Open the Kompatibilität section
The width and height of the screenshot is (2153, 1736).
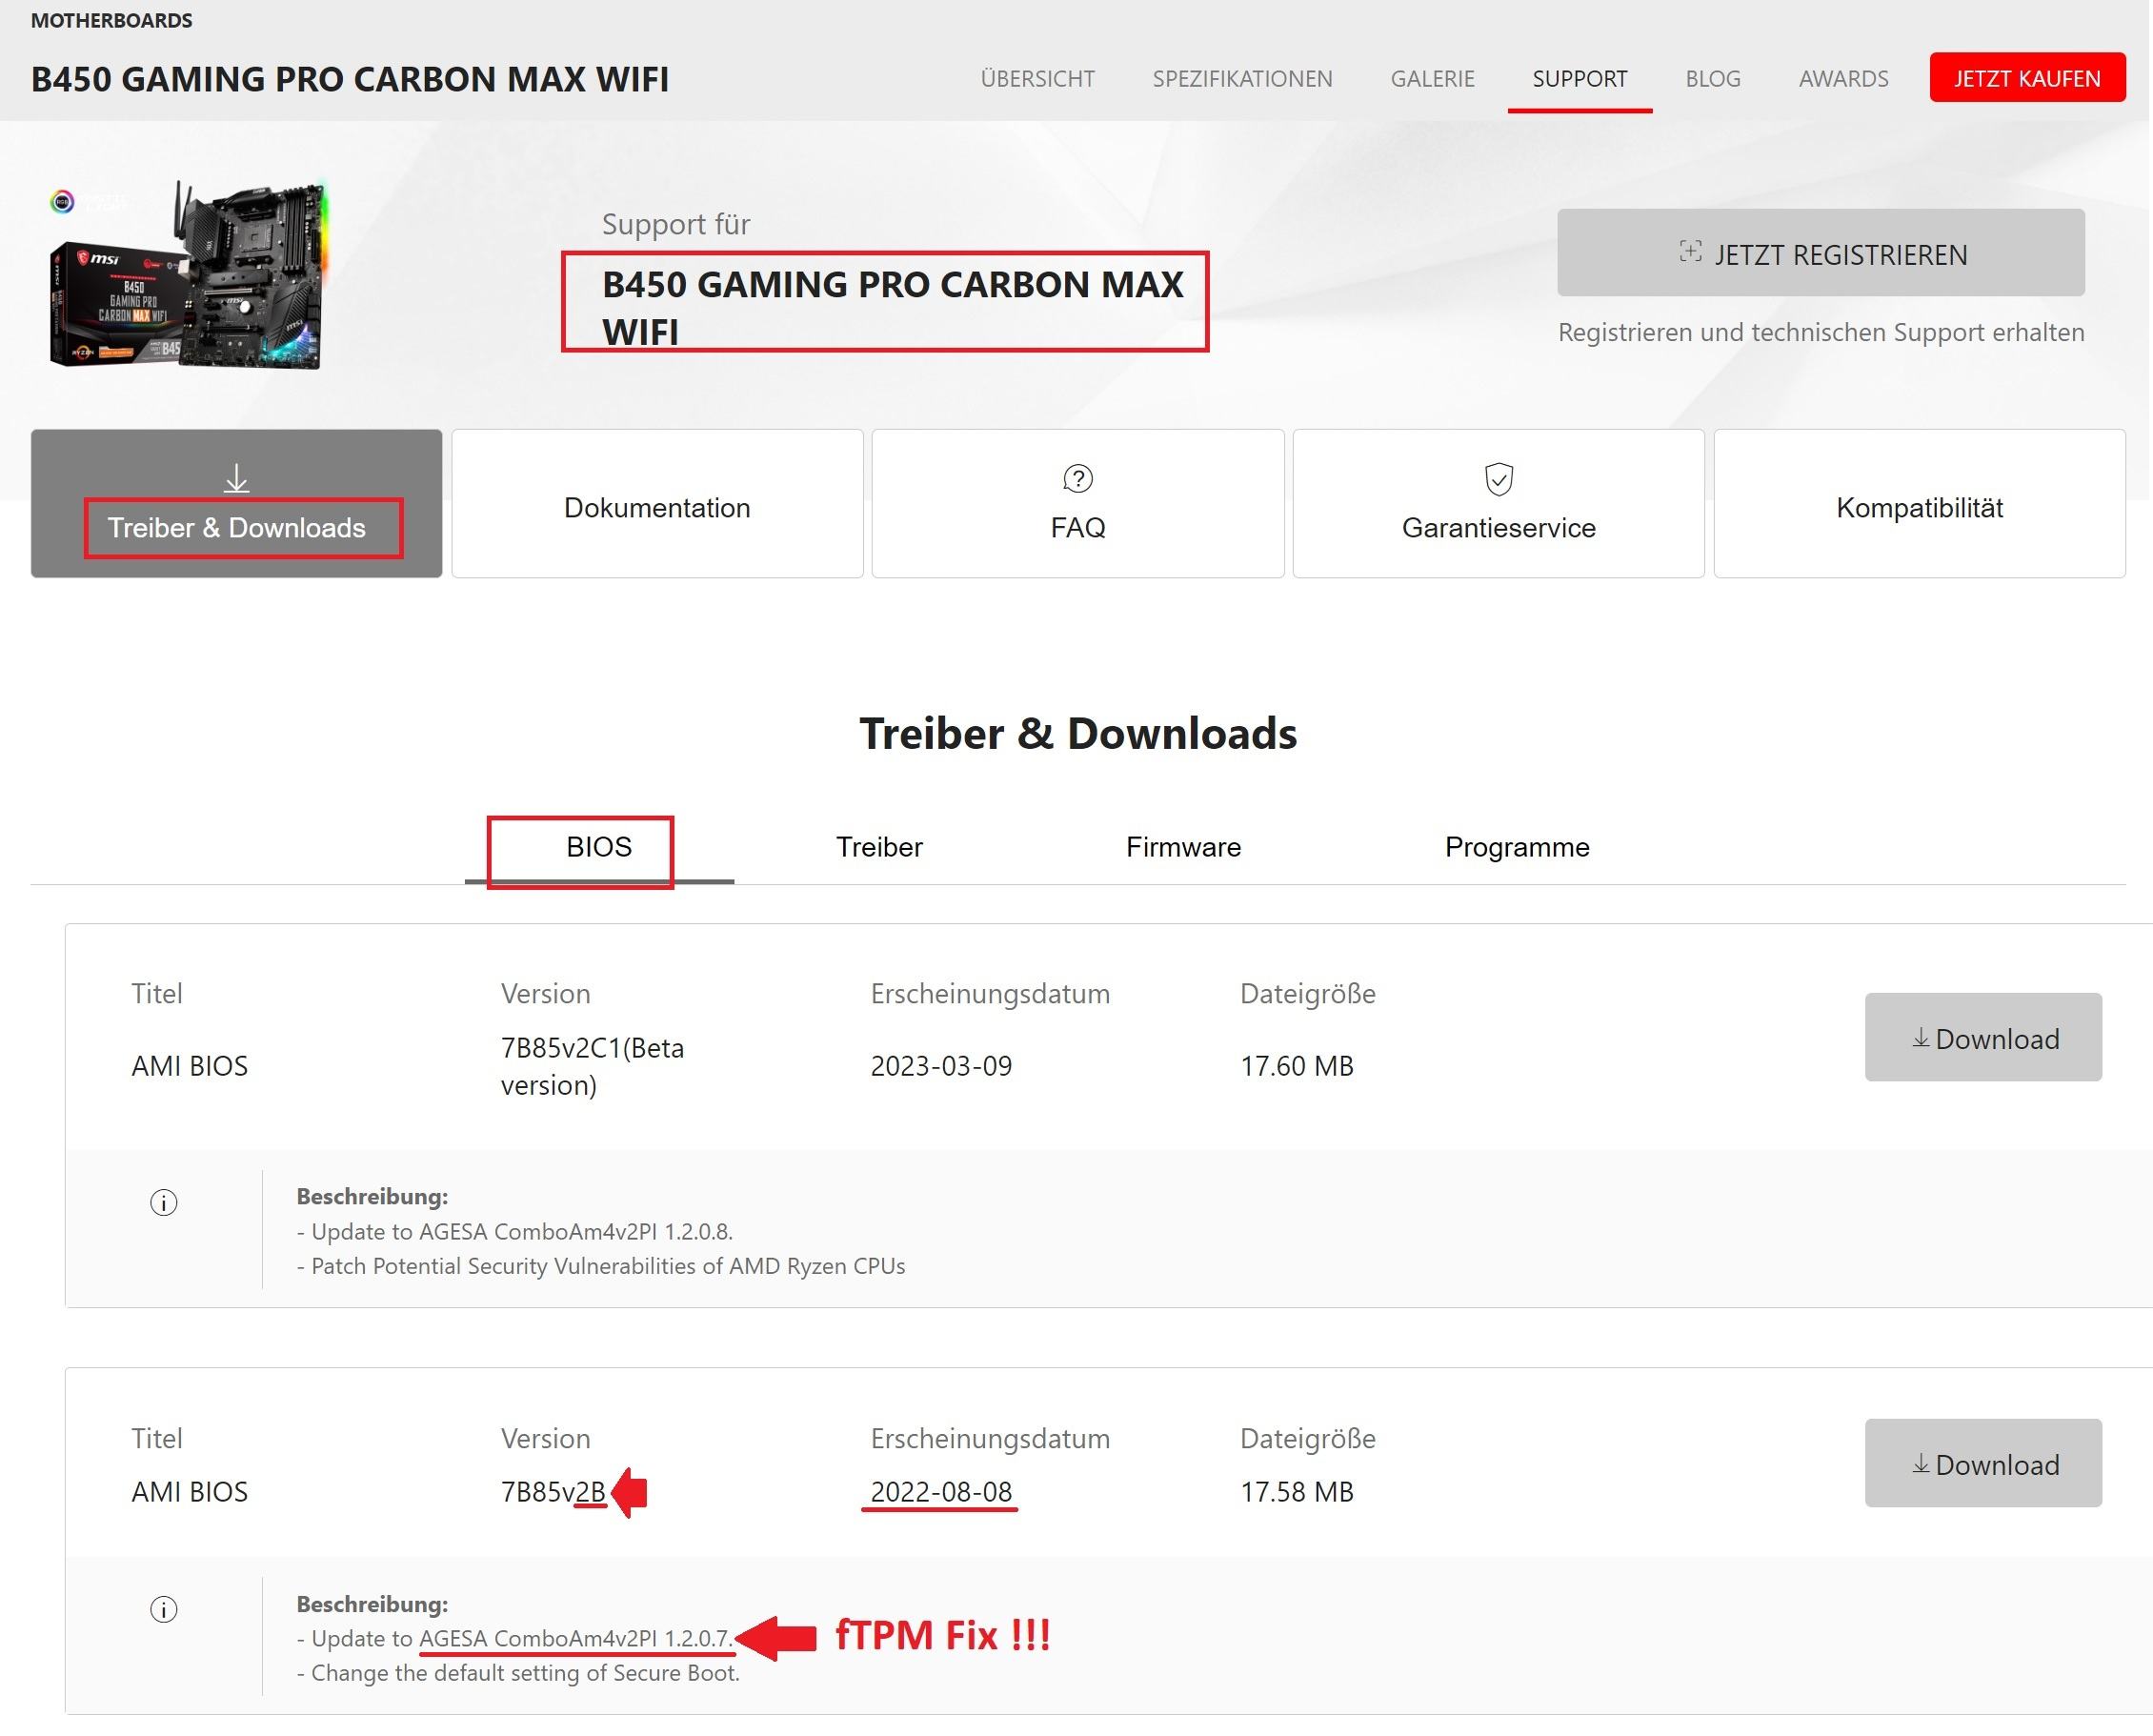pos(1918,507)
